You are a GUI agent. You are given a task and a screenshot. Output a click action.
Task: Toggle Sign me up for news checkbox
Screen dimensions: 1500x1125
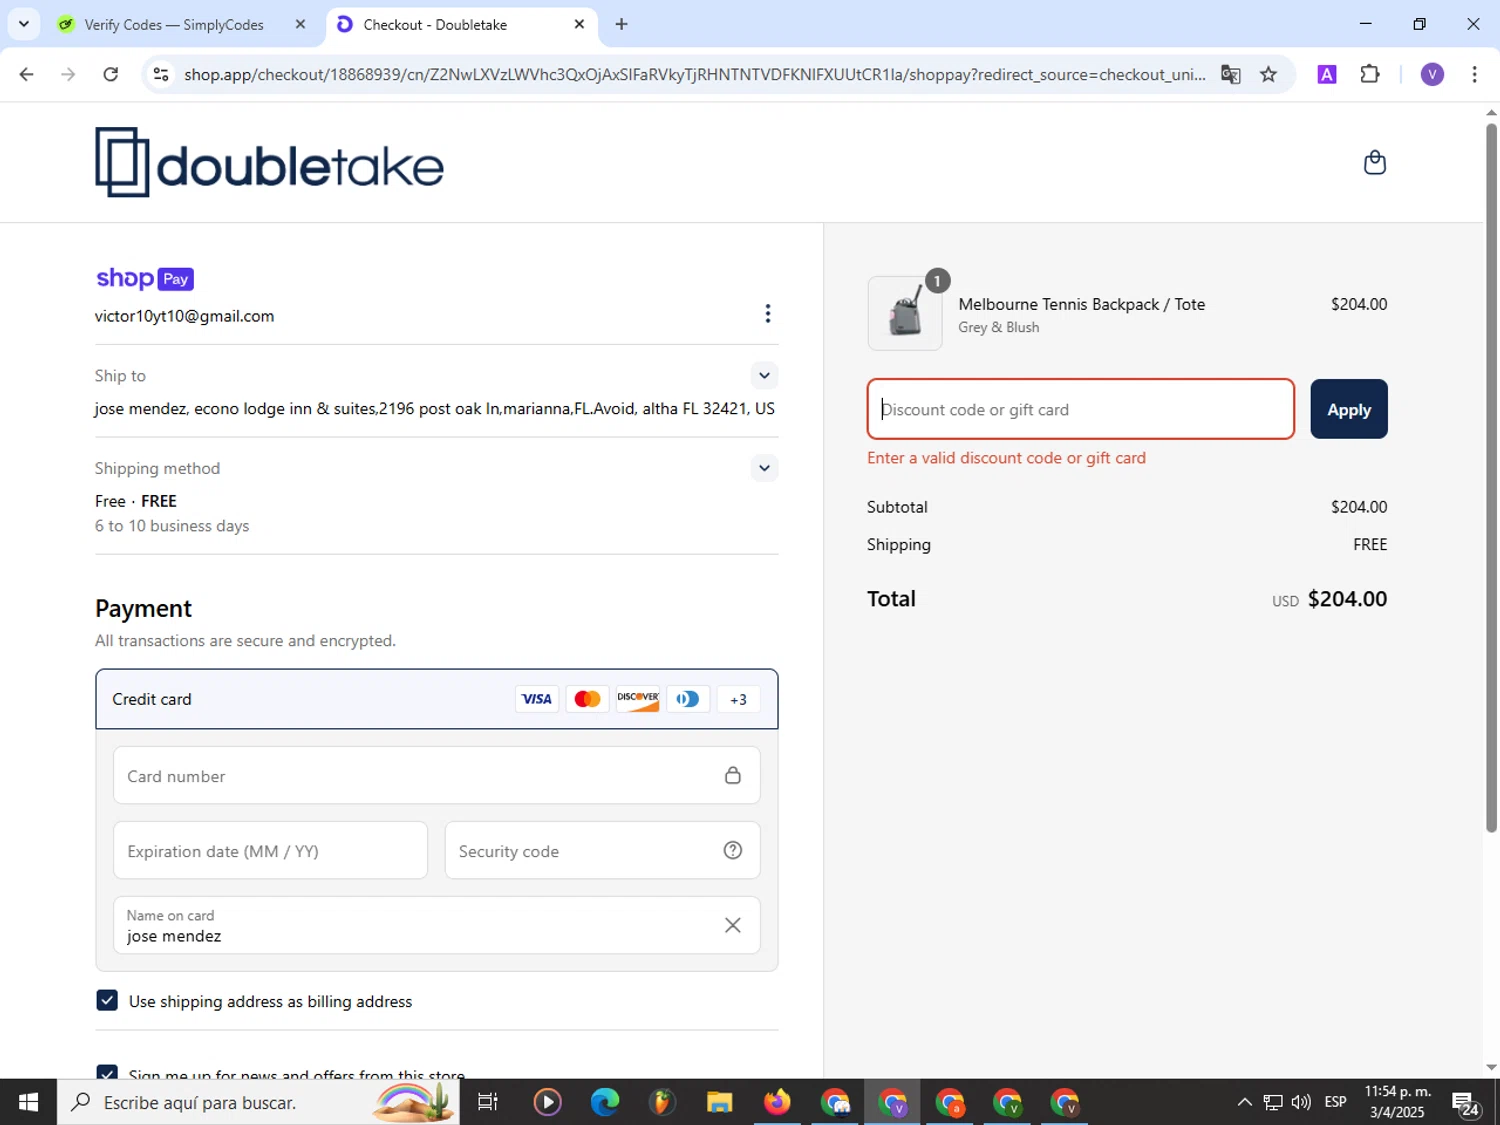pos(107,1073)
